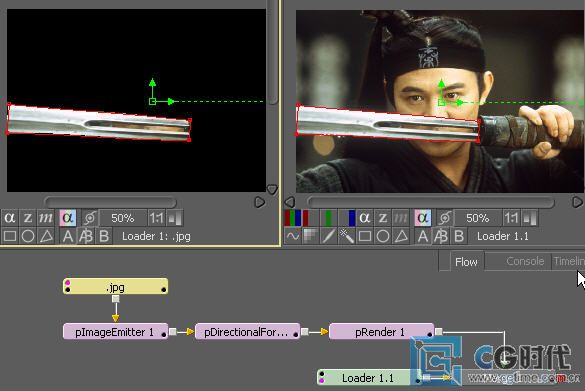
Task: Open the 50% zoom dropdown in right viewer
Action: point(478,218)
